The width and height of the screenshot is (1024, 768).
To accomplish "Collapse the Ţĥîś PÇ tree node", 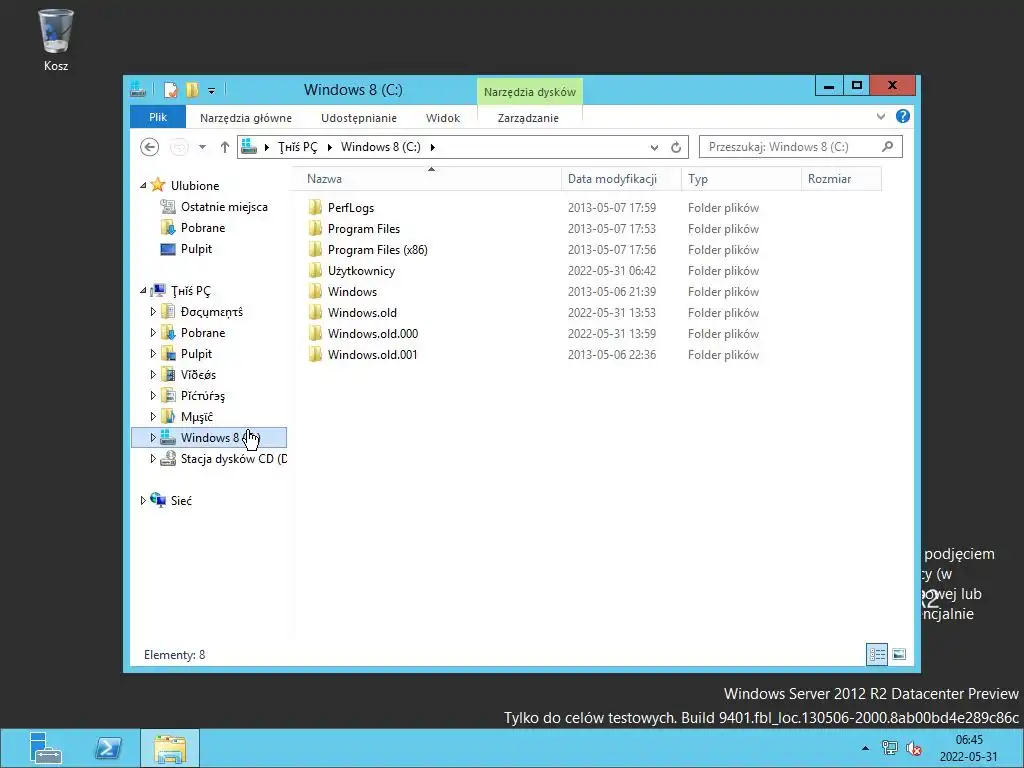I will click(x=143, y=291).
